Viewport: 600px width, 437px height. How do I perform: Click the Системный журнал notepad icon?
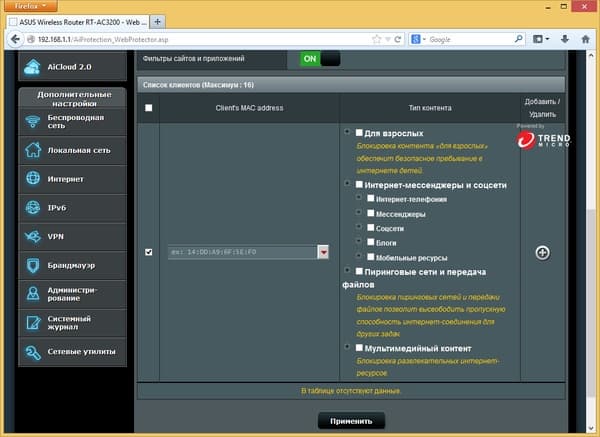point(33,323)
